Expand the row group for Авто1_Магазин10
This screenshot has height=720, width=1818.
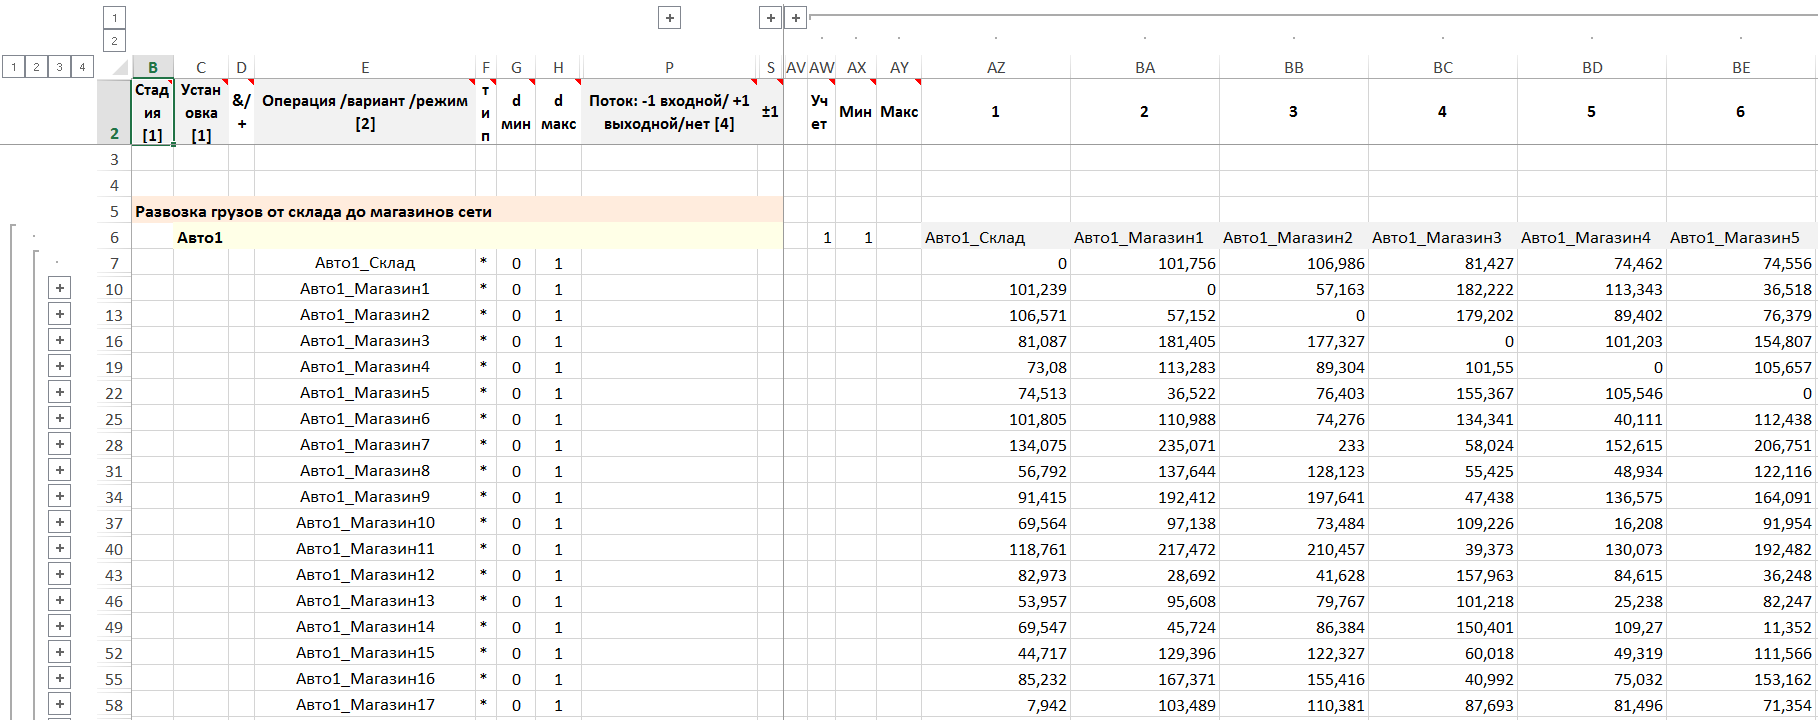(60, 522)
